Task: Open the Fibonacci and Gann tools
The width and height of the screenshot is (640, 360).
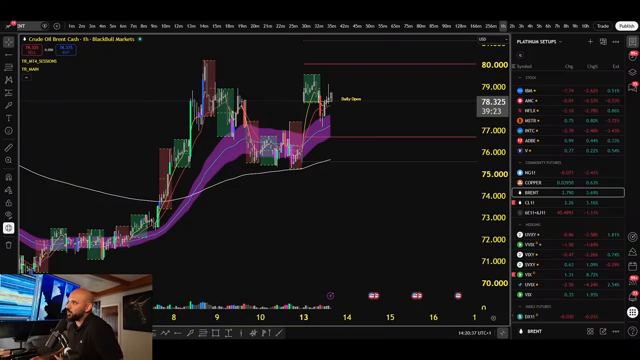Action: 9,67
